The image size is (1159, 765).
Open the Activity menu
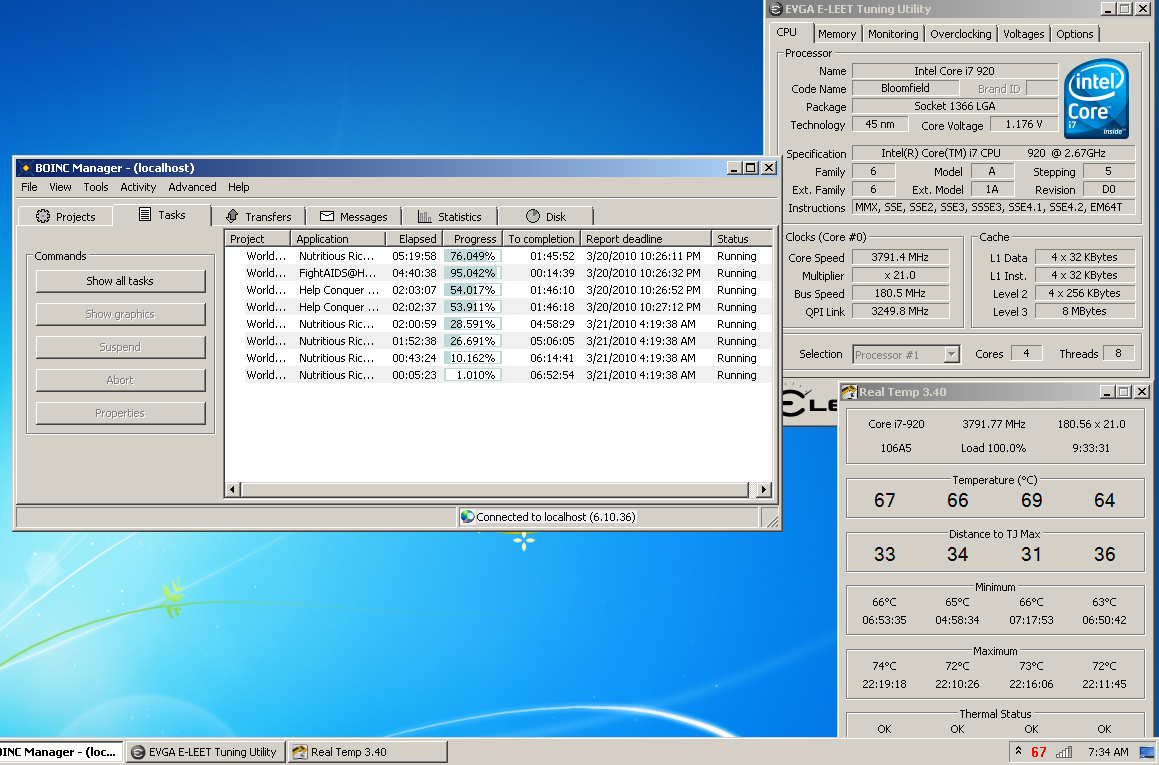138,187
